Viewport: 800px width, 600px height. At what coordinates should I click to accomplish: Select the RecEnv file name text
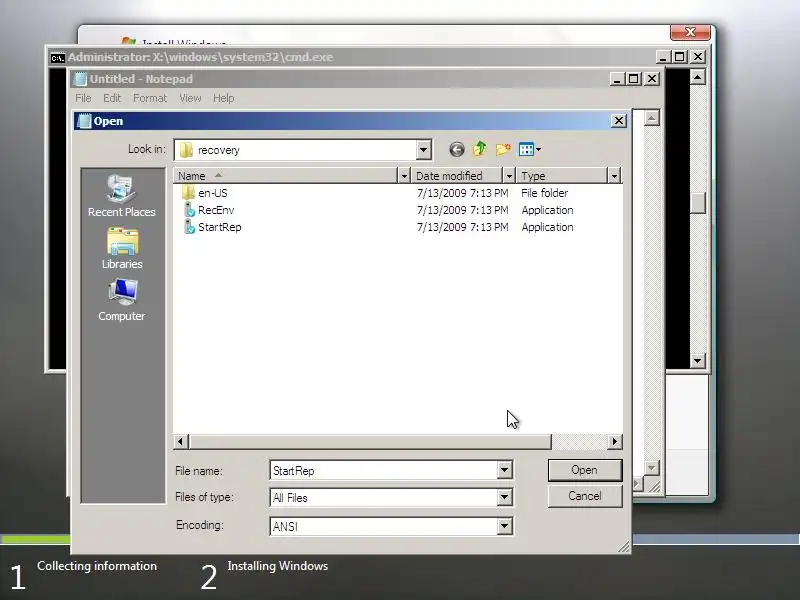coord(216,210)
